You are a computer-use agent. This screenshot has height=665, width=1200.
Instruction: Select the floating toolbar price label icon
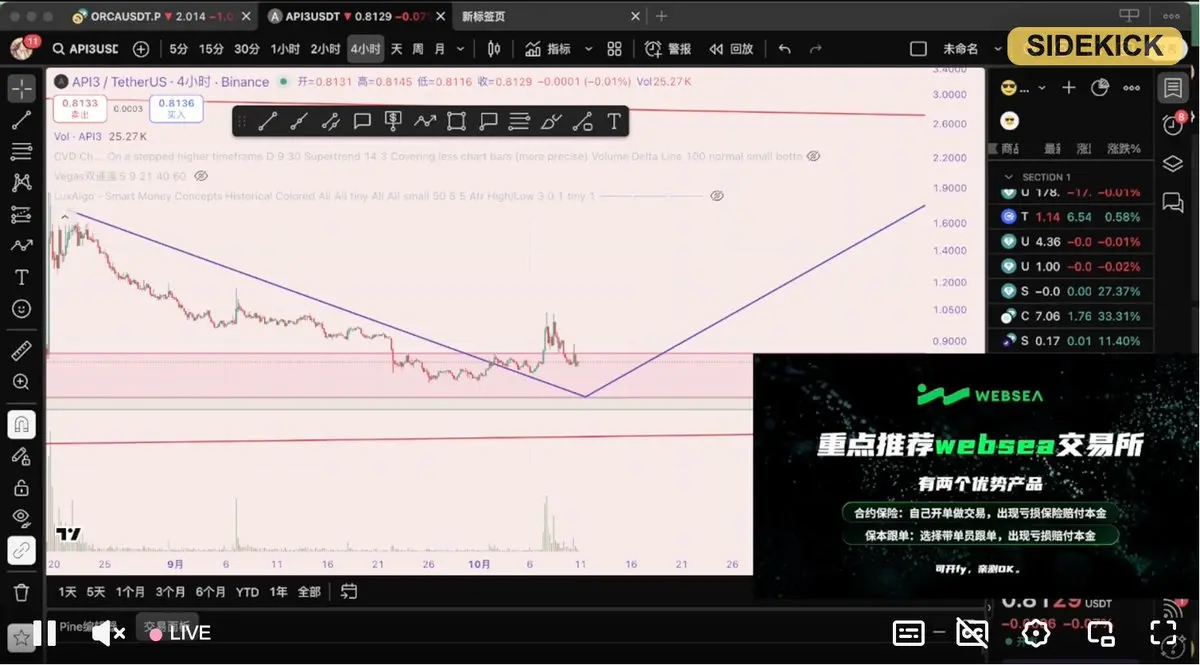click(394, 122)
